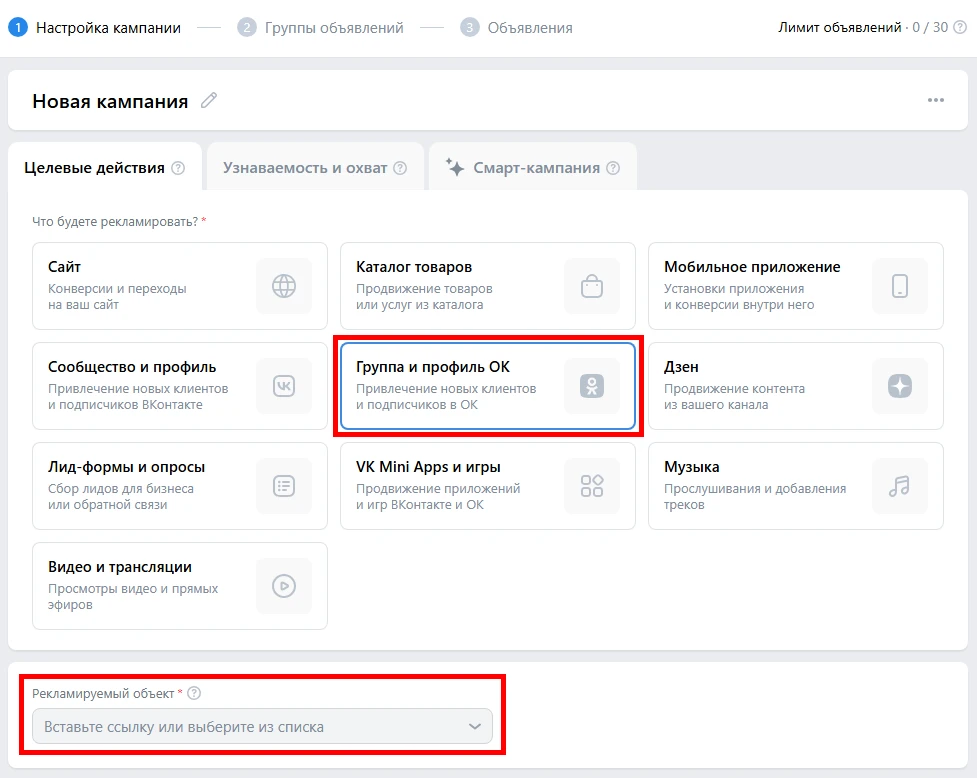Select the VK Mini Apps и игры option
Image resolution: width=977 pixels, height=778 pixels.
450,485
